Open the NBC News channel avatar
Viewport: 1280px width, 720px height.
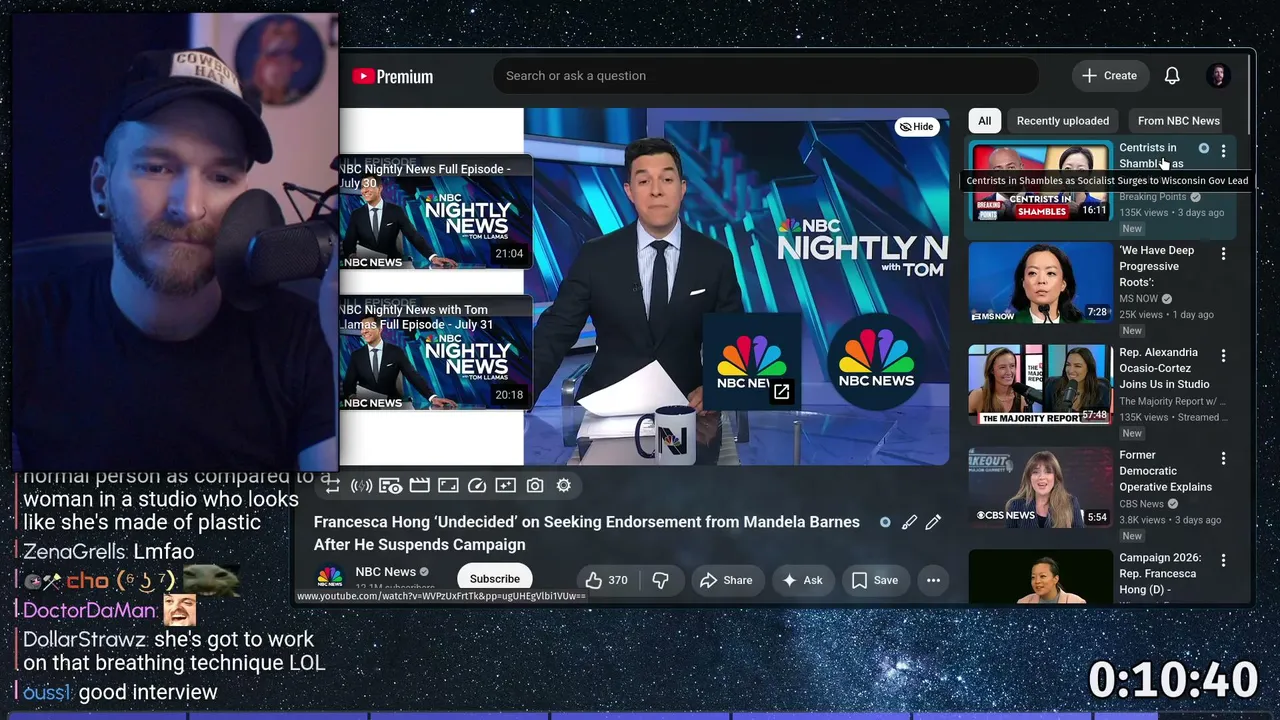330,578
